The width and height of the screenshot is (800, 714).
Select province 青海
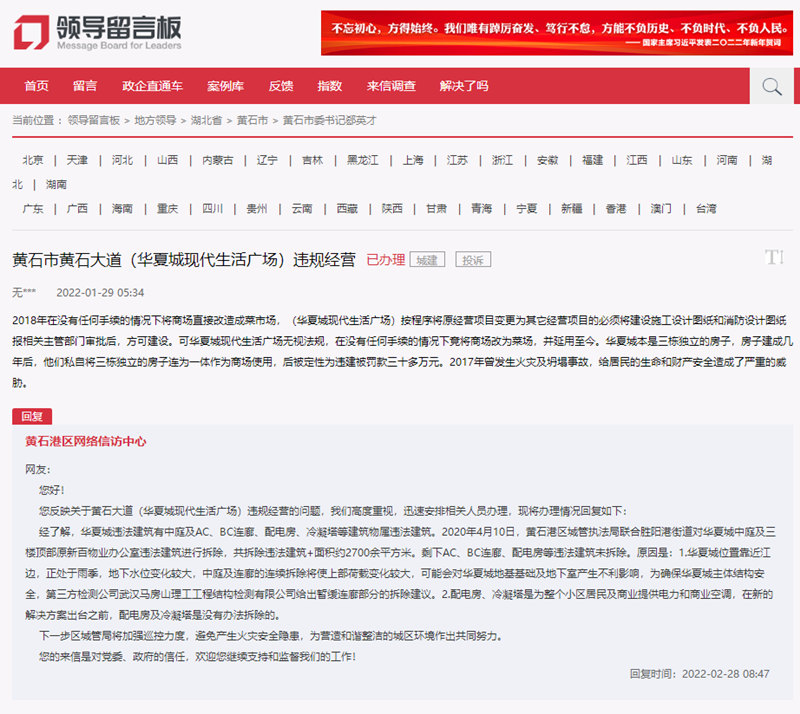point(482,209)
